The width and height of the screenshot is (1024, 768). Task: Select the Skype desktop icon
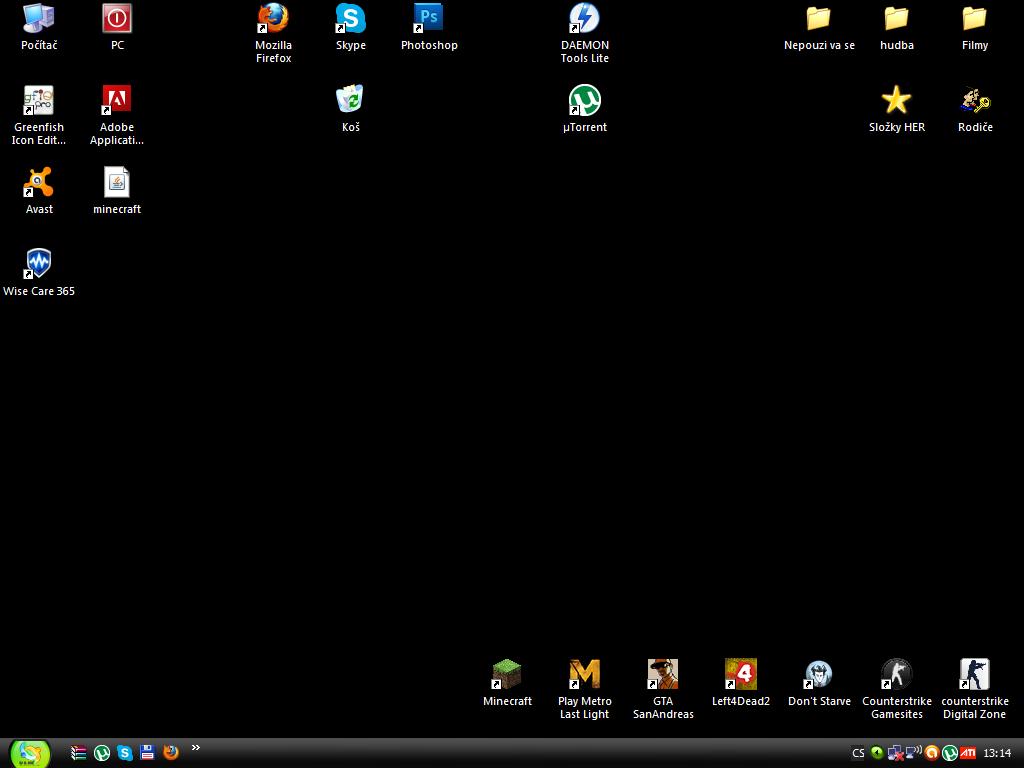(x=351, y=19)
